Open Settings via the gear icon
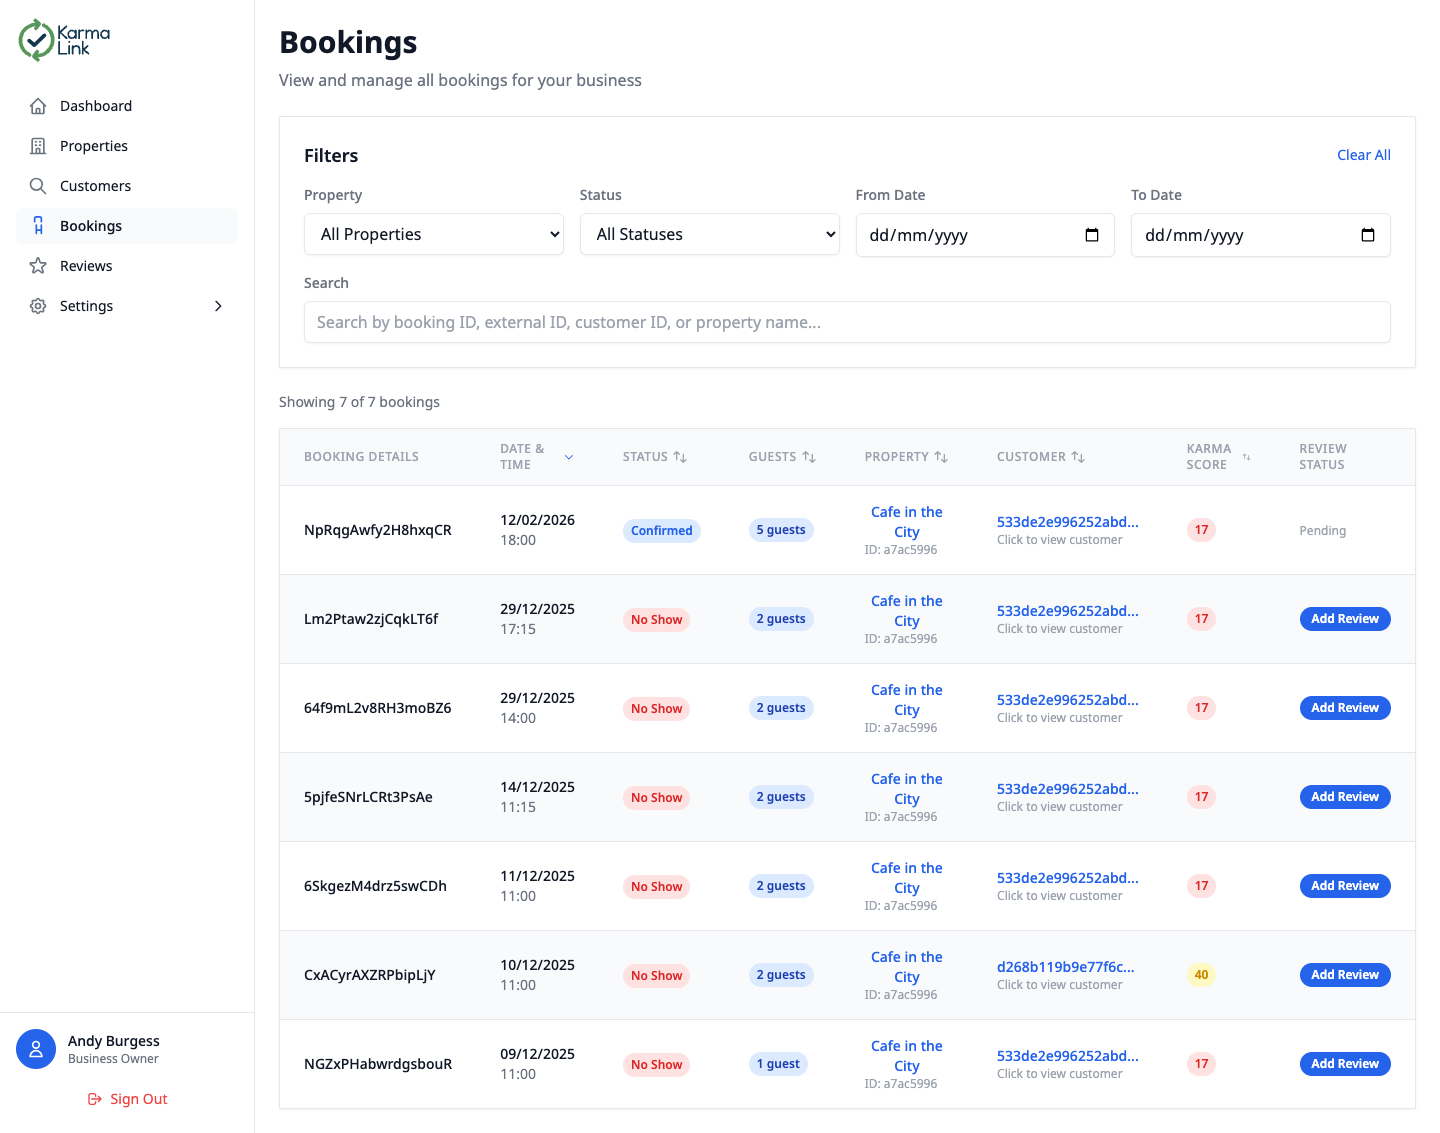 38,306
